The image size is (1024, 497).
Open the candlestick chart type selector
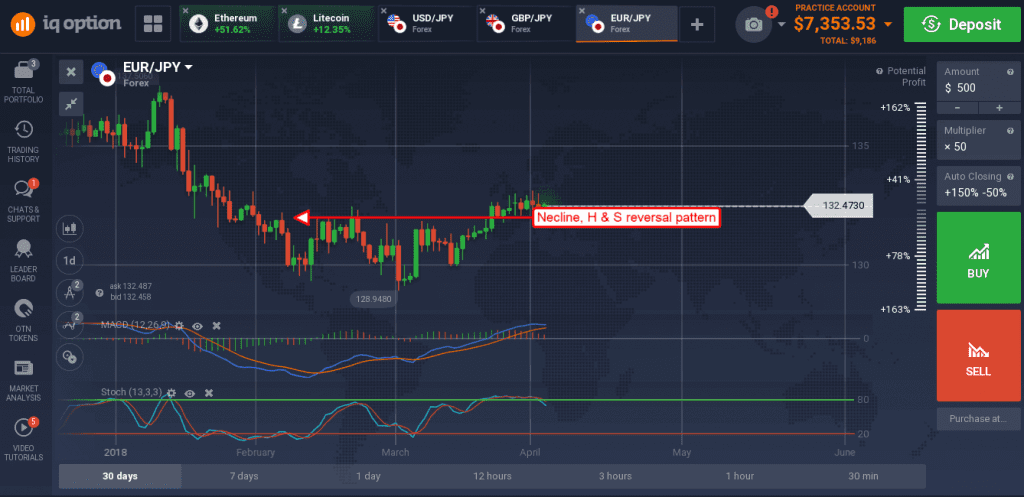(69, 228)
